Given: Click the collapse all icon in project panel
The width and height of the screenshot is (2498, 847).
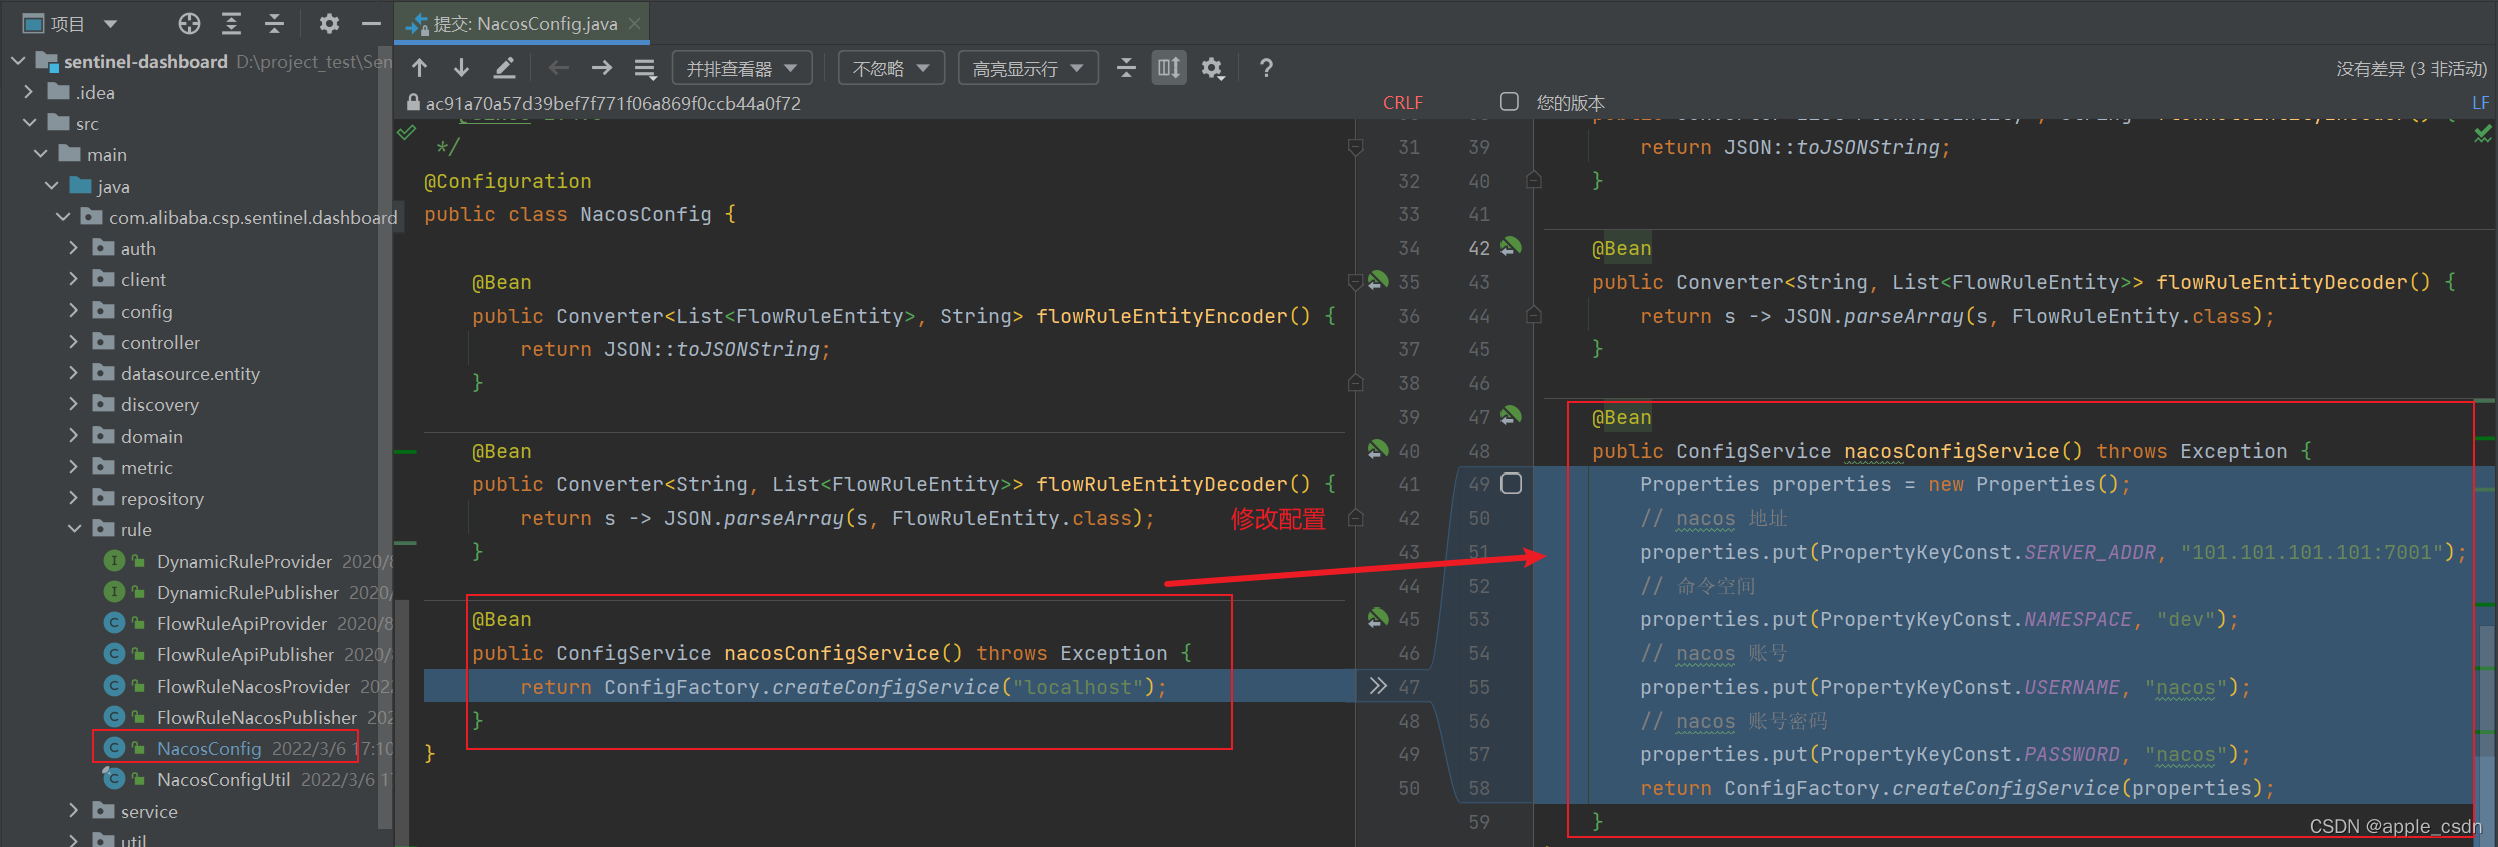Looking at the screenshot, I should [275, 23].
